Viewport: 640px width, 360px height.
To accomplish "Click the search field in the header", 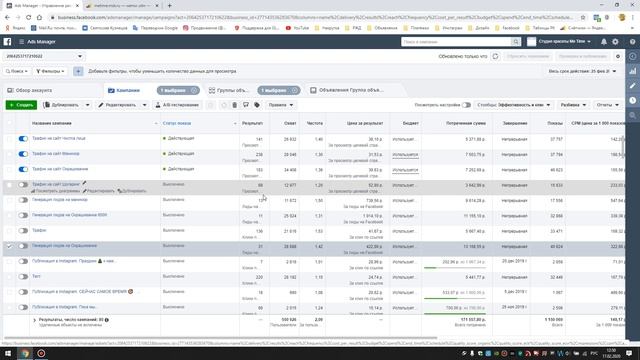I will pyautogui.click(x=456, y=42).
